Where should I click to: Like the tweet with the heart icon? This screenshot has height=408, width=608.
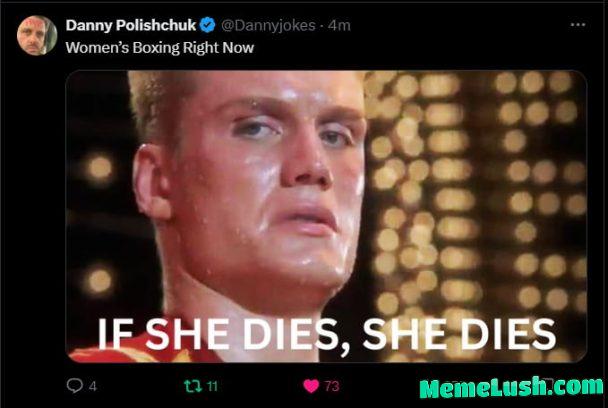click(311, 386)
